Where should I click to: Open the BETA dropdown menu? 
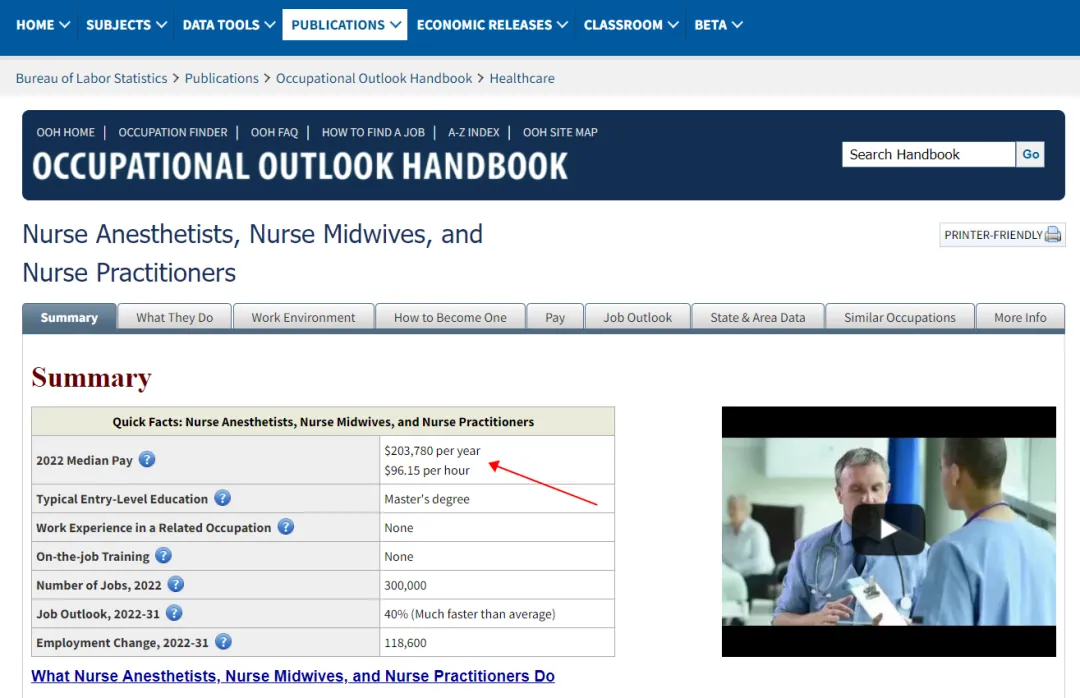pos(718,25)
